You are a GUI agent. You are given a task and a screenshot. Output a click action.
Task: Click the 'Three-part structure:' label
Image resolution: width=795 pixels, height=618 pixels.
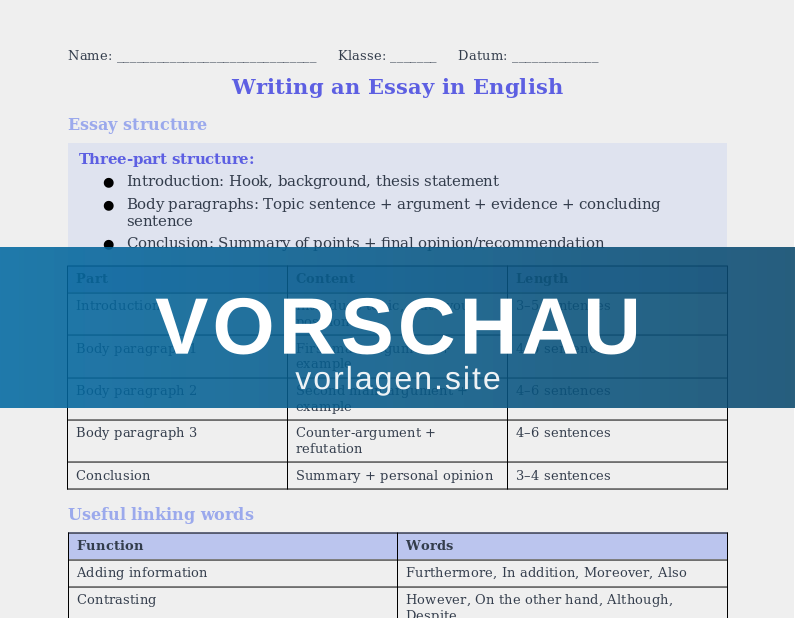pos(166,159)
